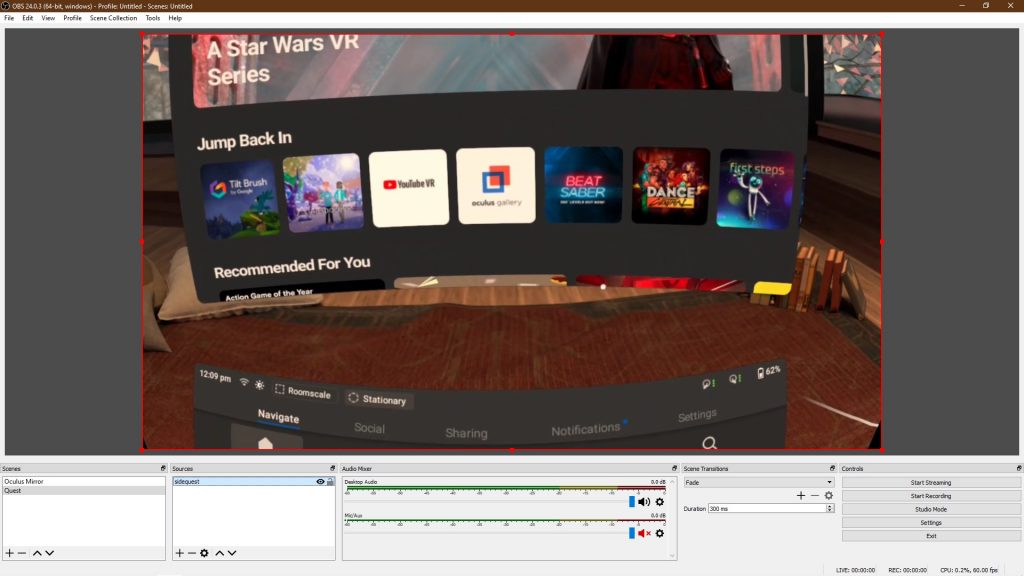The image size is (1024, 576).
Task: Open the Fade transition dropdown
Action: (x=759, y=483)
